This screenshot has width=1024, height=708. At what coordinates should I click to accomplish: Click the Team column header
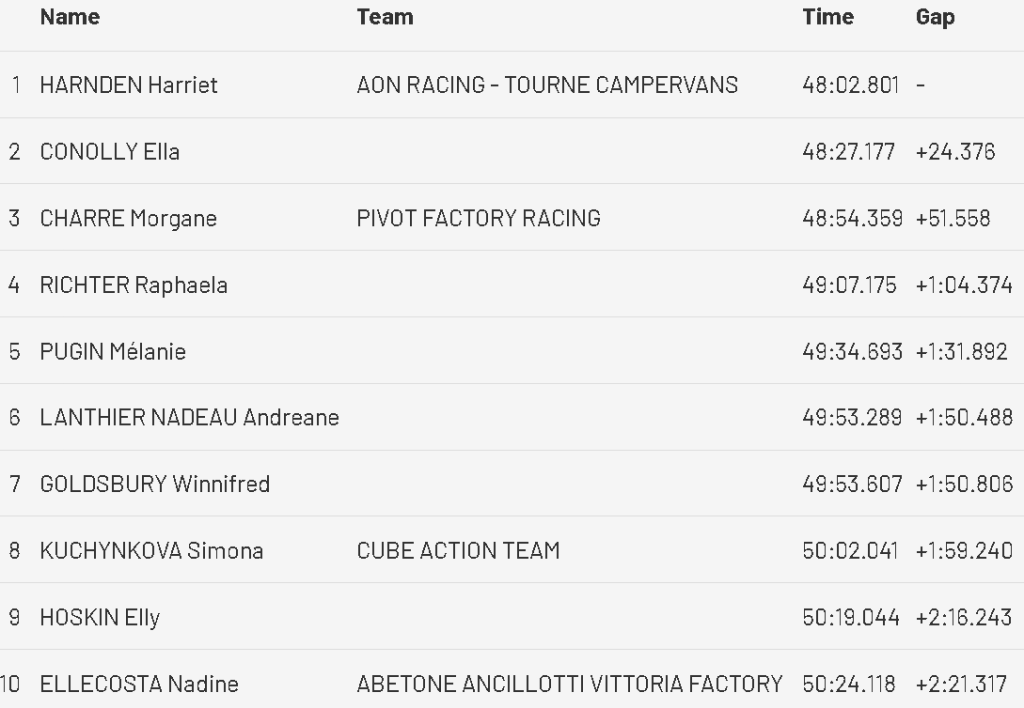click(384, 17)
